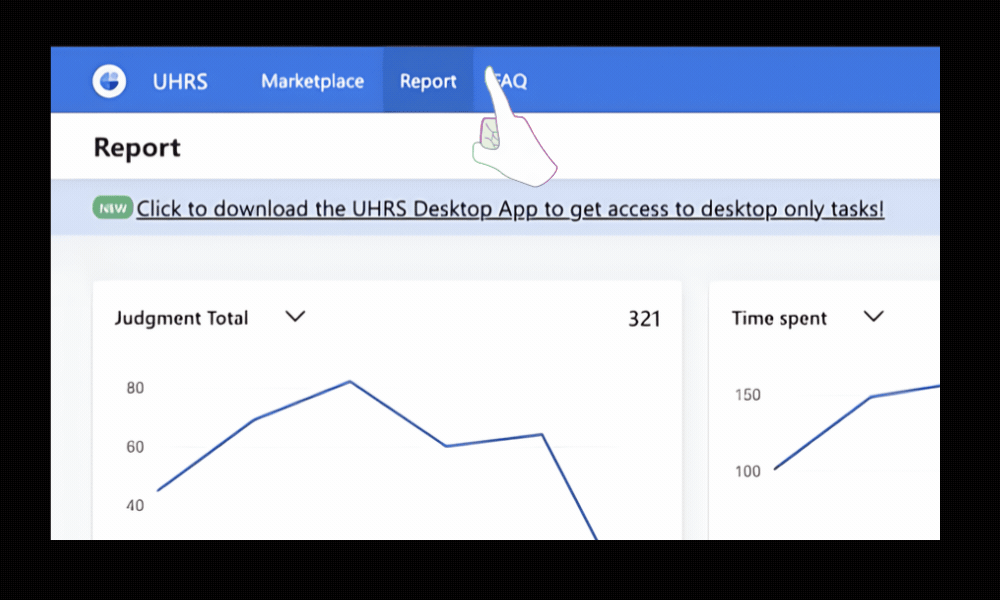Select the Time spent card title
Viewport: 1000px width, 600px height.
coord(779,318)
